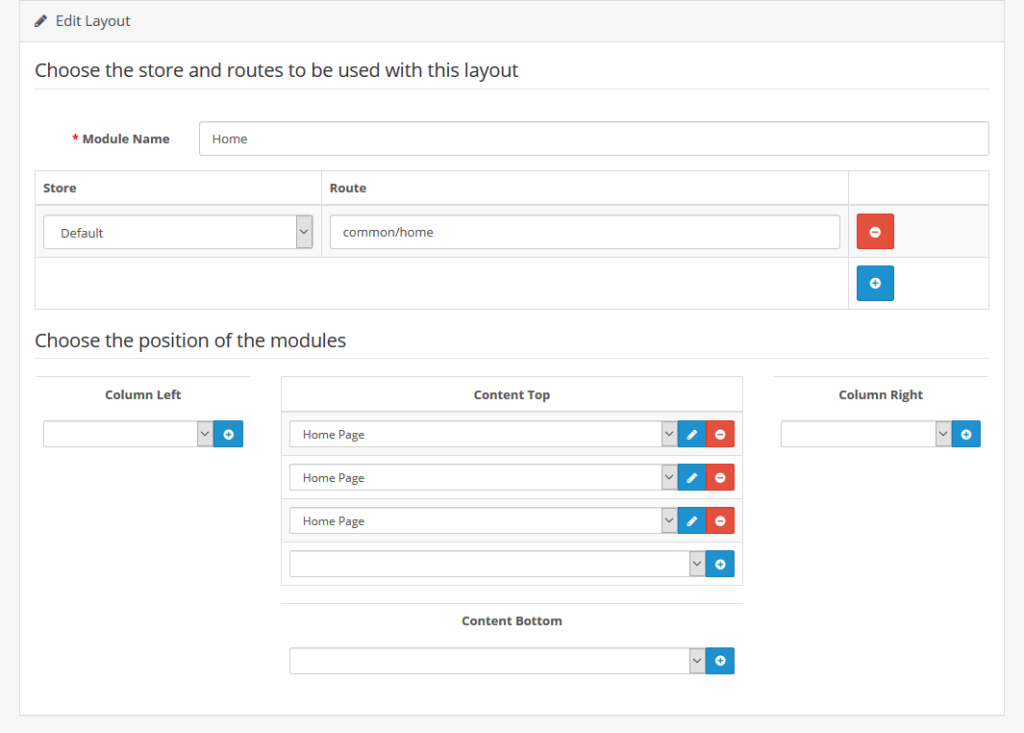Open the Column Left module dropdown
The image size is (1024, 733).
[128, 434]
